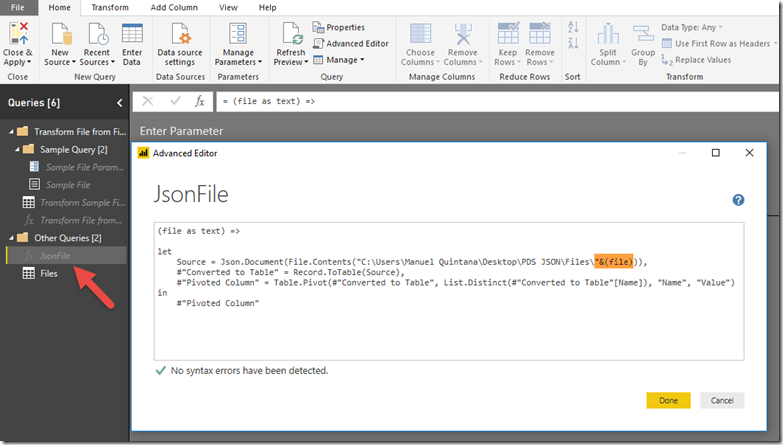Click the Enter Data table icon
Viewport: 783px width, 445px height.
[132, 34]
